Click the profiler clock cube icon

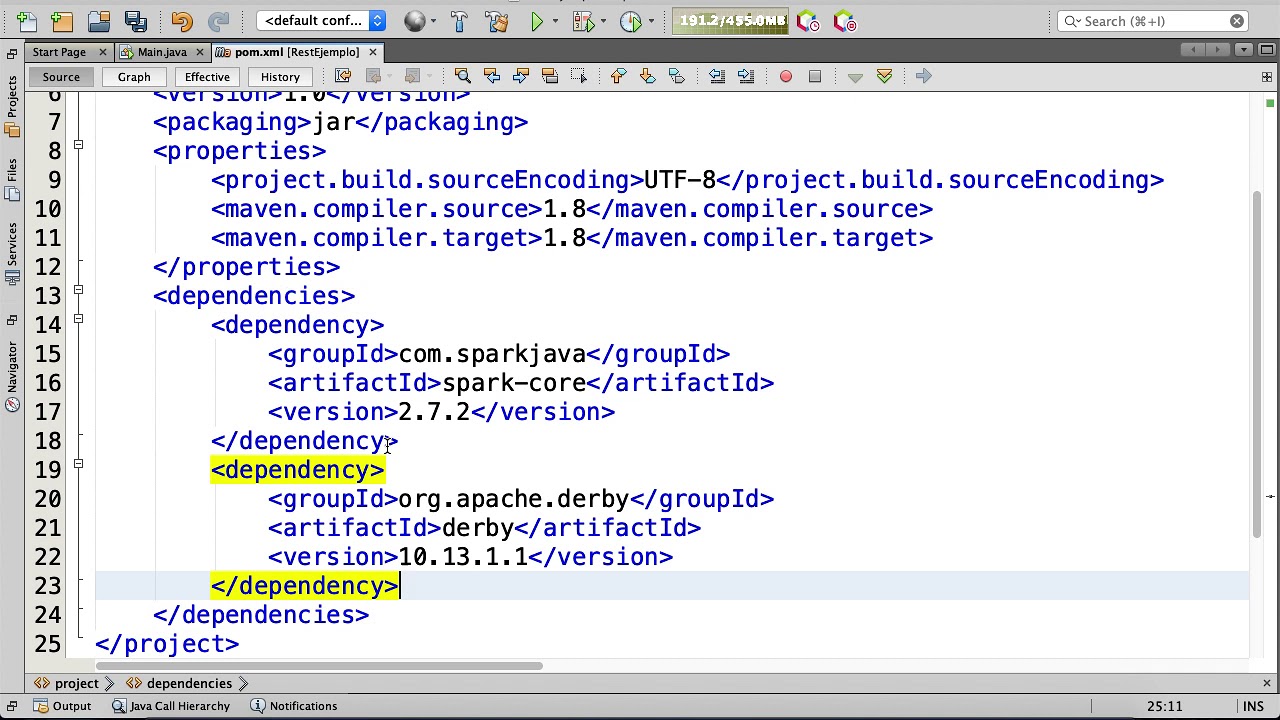point(808,21)
